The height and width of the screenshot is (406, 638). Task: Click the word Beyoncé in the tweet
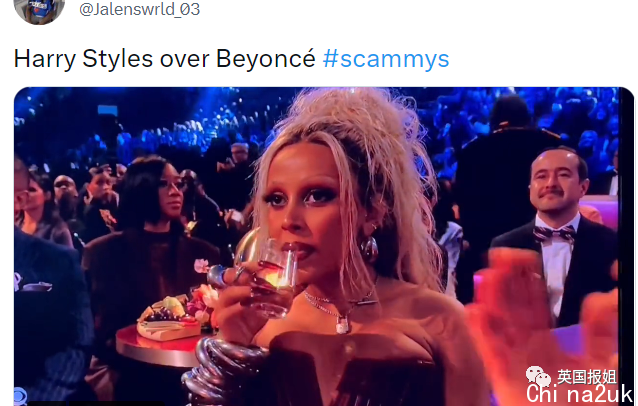266,59
